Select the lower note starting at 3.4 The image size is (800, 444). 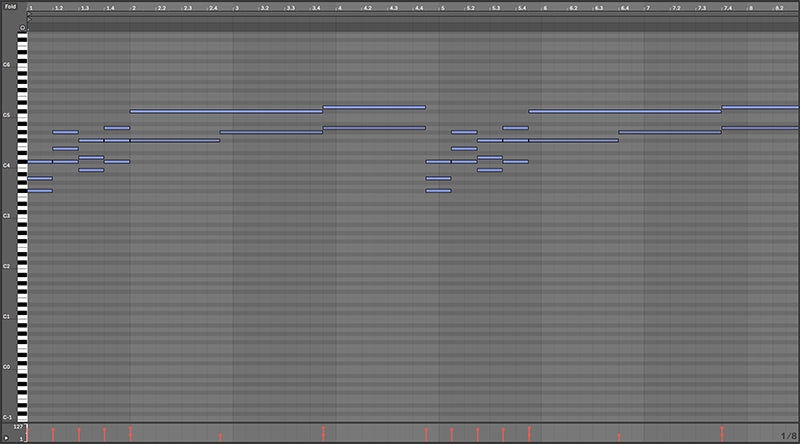pyautogui.click(x=374, y=128)
